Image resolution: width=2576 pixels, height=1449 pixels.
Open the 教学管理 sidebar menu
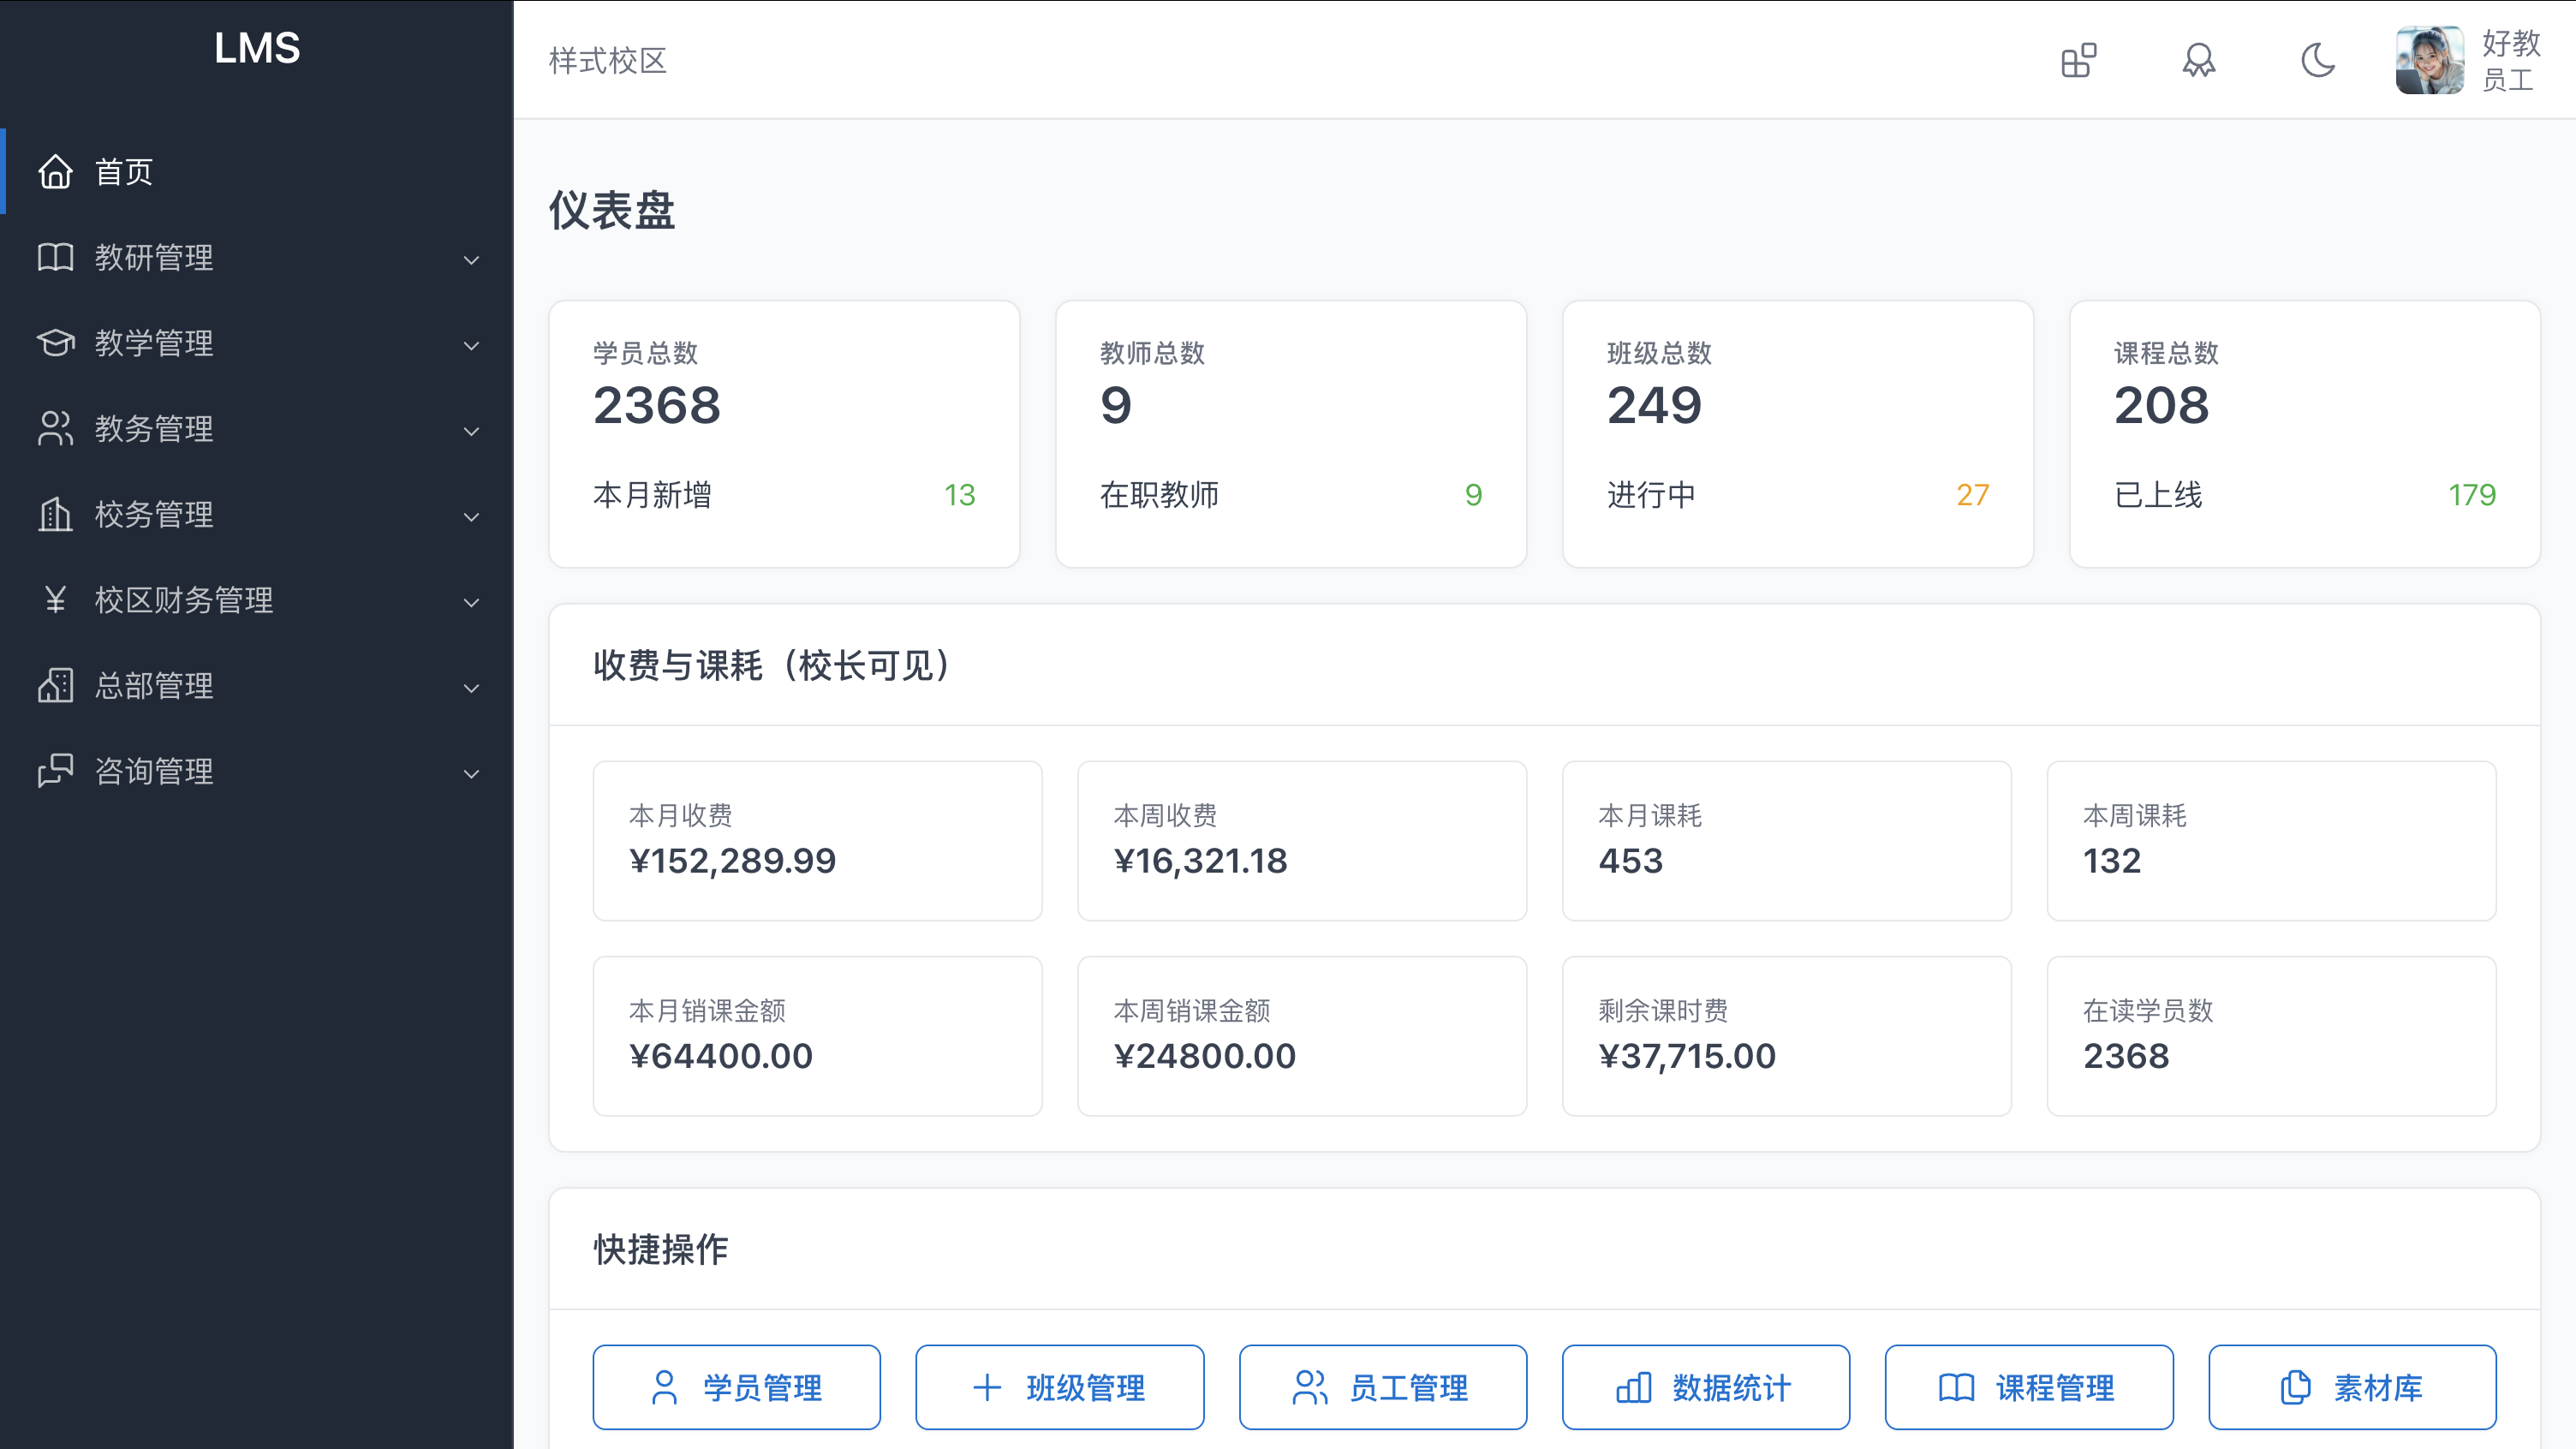154,343
